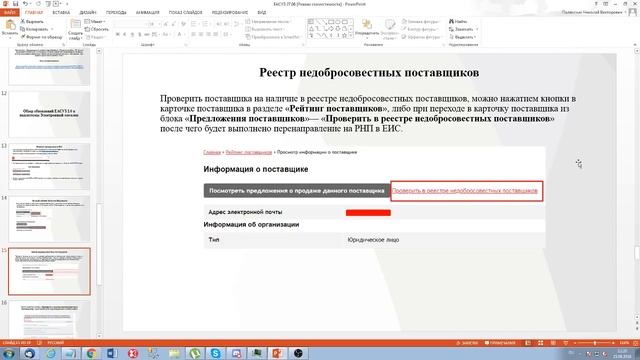Click the Save icon in quick access toolbar
This screenshot has height=360, width=640.
pyautogui.click(x=16, y=4)
